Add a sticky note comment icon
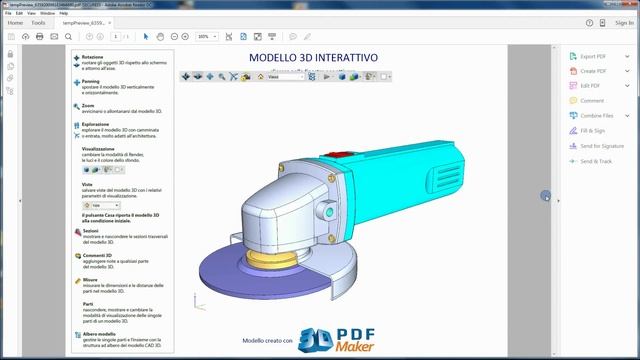The height and width of the screenshot is (360, 640). pyautogui.click(x=293, y=37)
